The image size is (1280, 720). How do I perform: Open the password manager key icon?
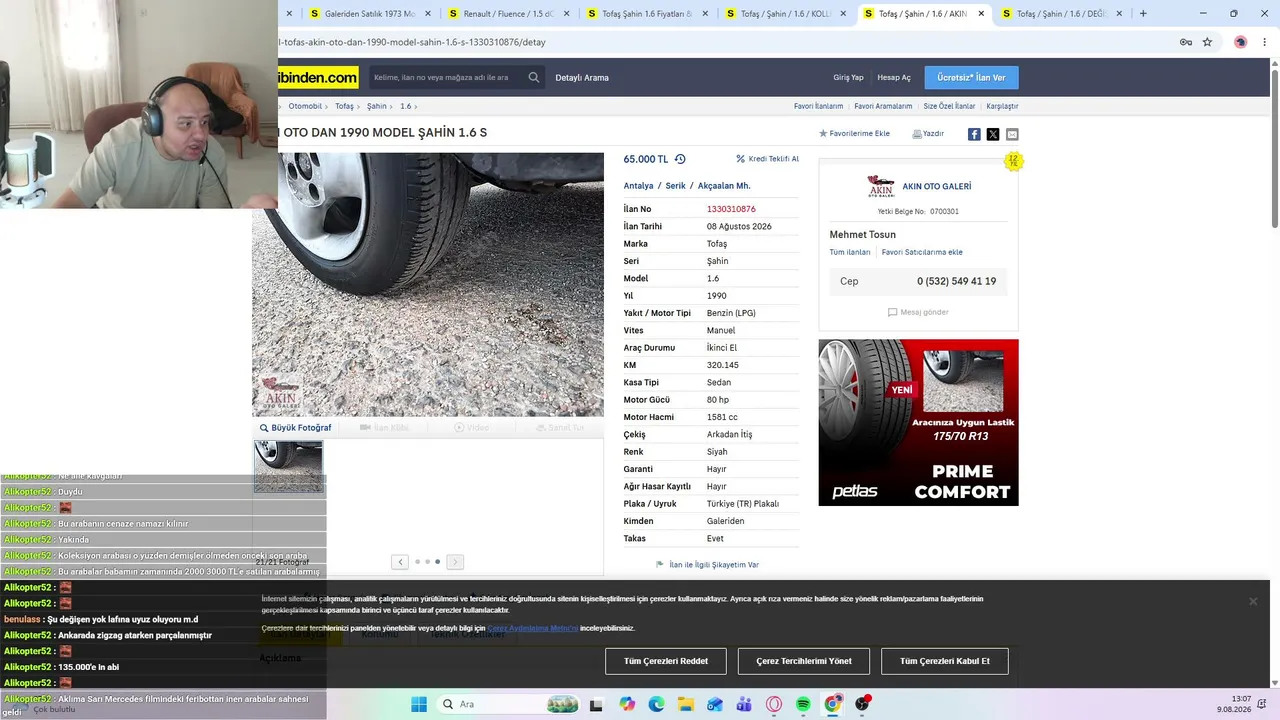pyautogui.click(x=1185, y=42)
